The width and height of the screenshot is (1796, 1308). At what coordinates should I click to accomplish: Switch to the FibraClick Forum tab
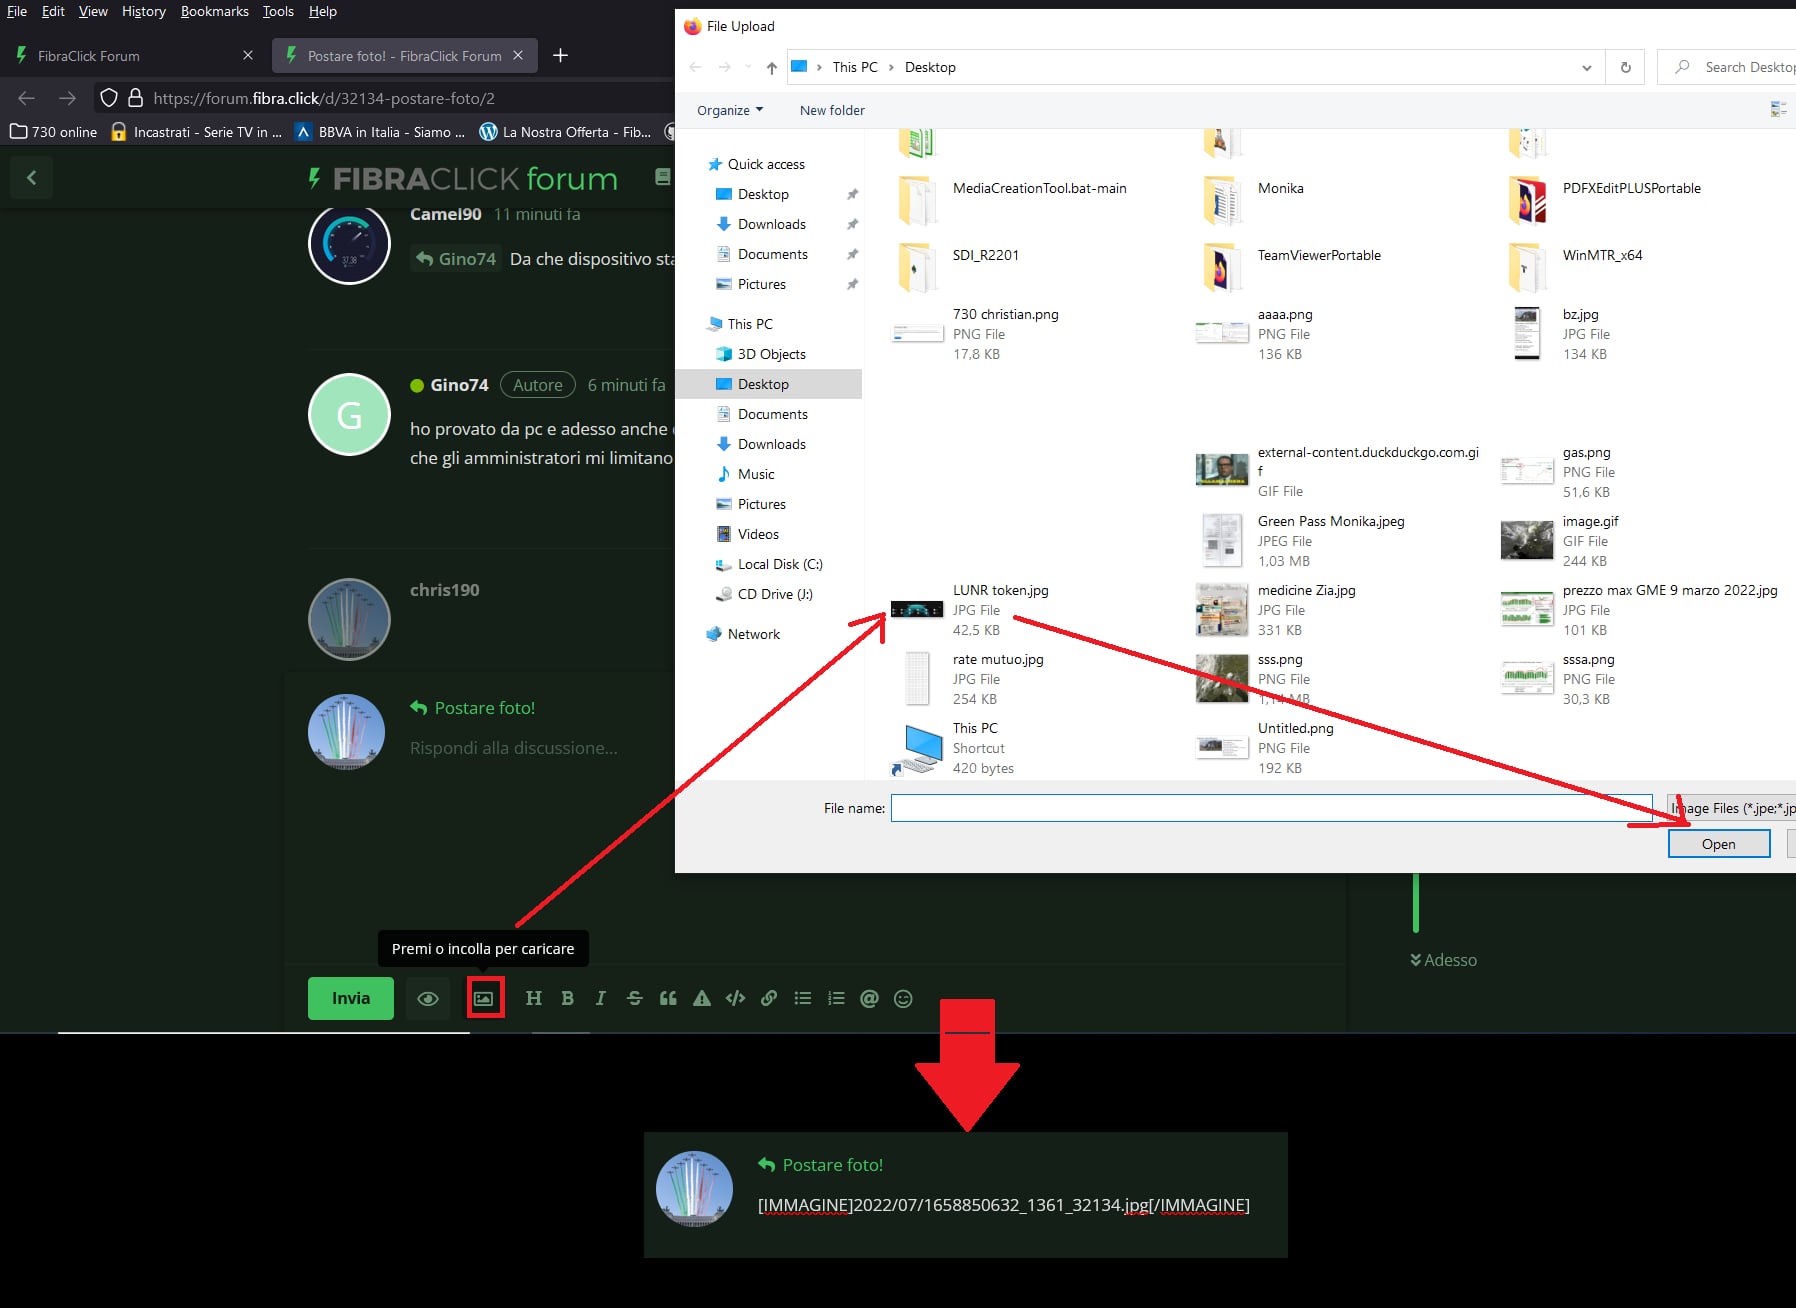click(x=130, y=56)
